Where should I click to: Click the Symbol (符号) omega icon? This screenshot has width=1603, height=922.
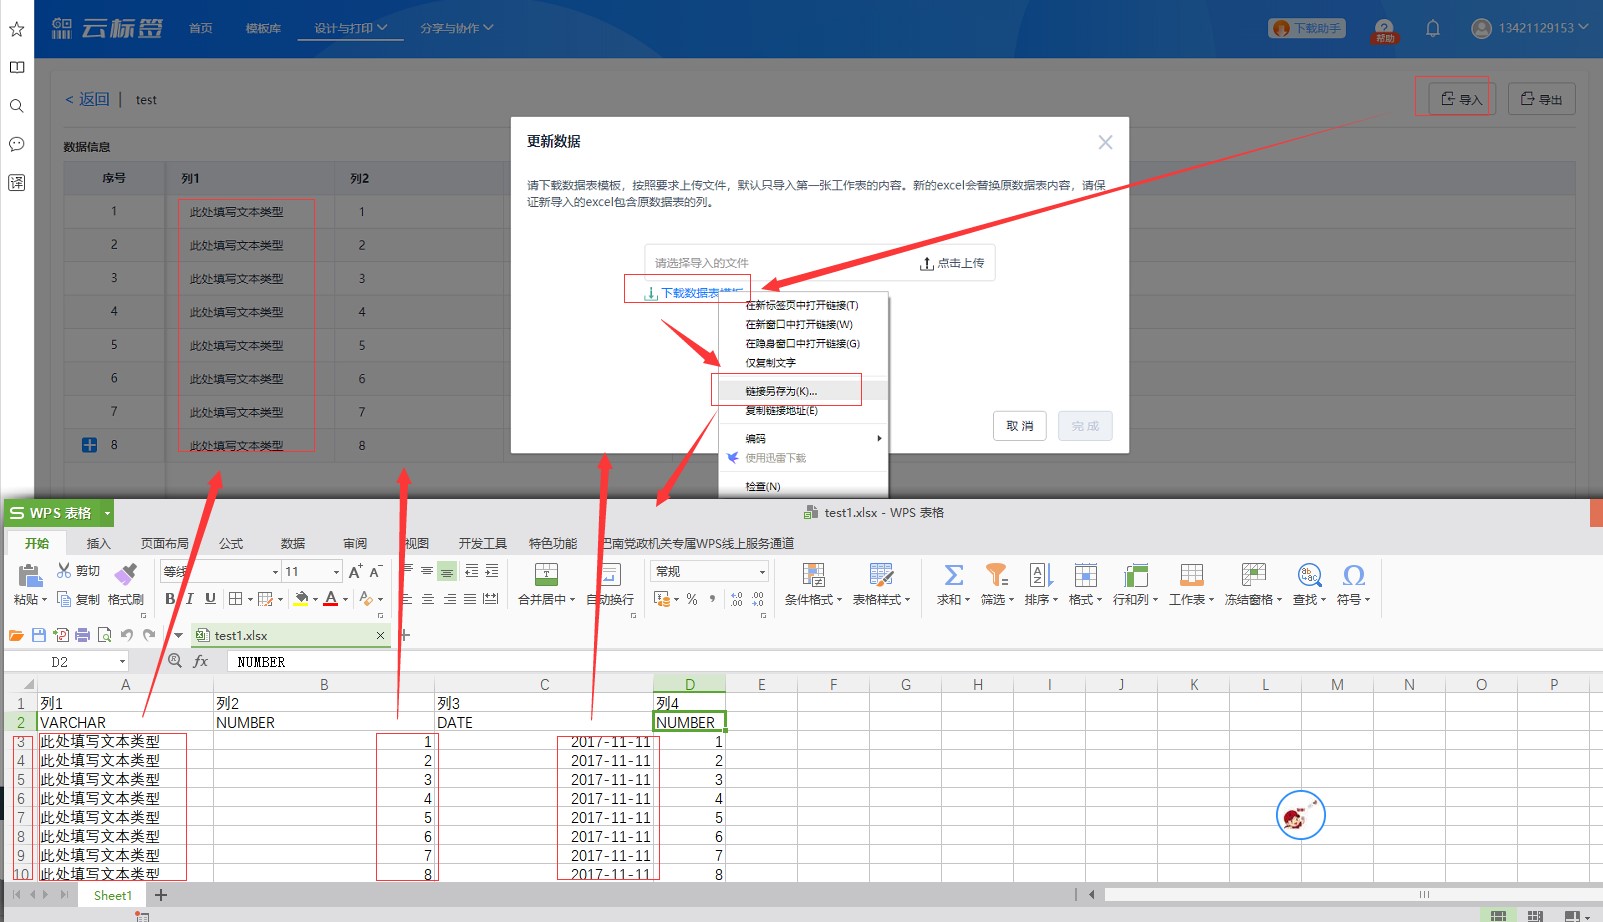[1353, 574]
